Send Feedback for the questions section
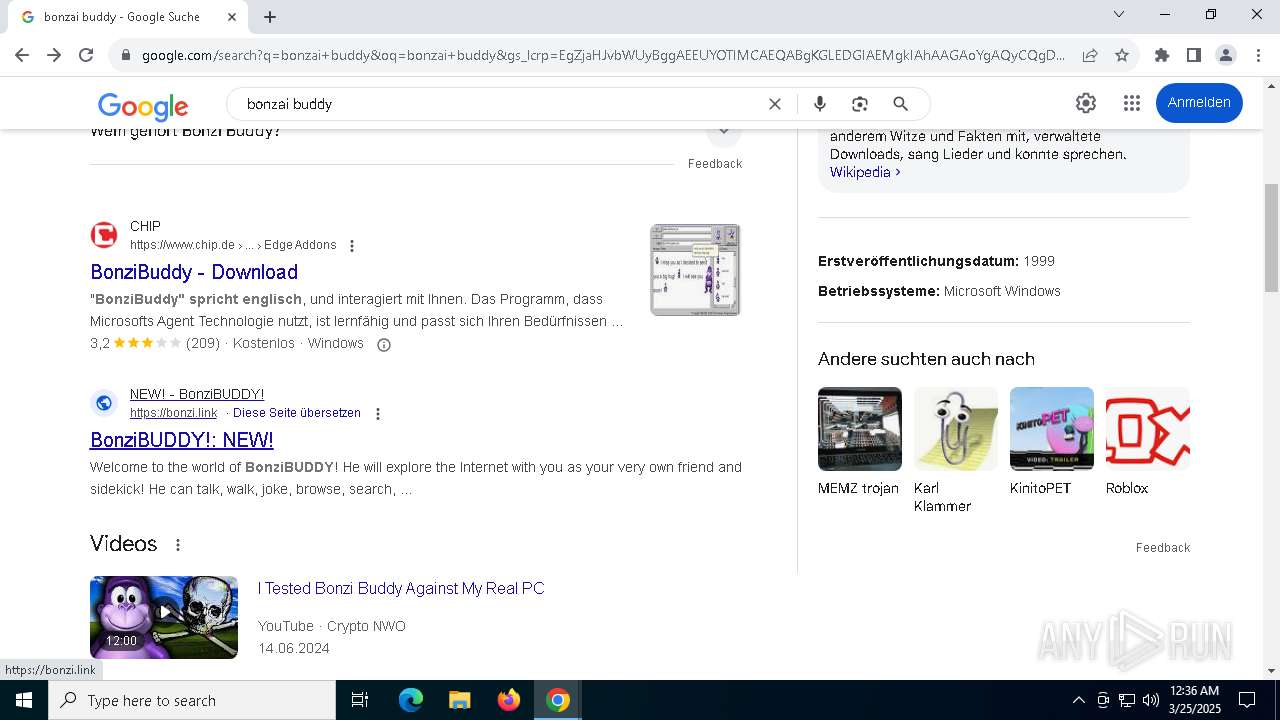This screenshot has height=720, width=1280. point(715,164)
